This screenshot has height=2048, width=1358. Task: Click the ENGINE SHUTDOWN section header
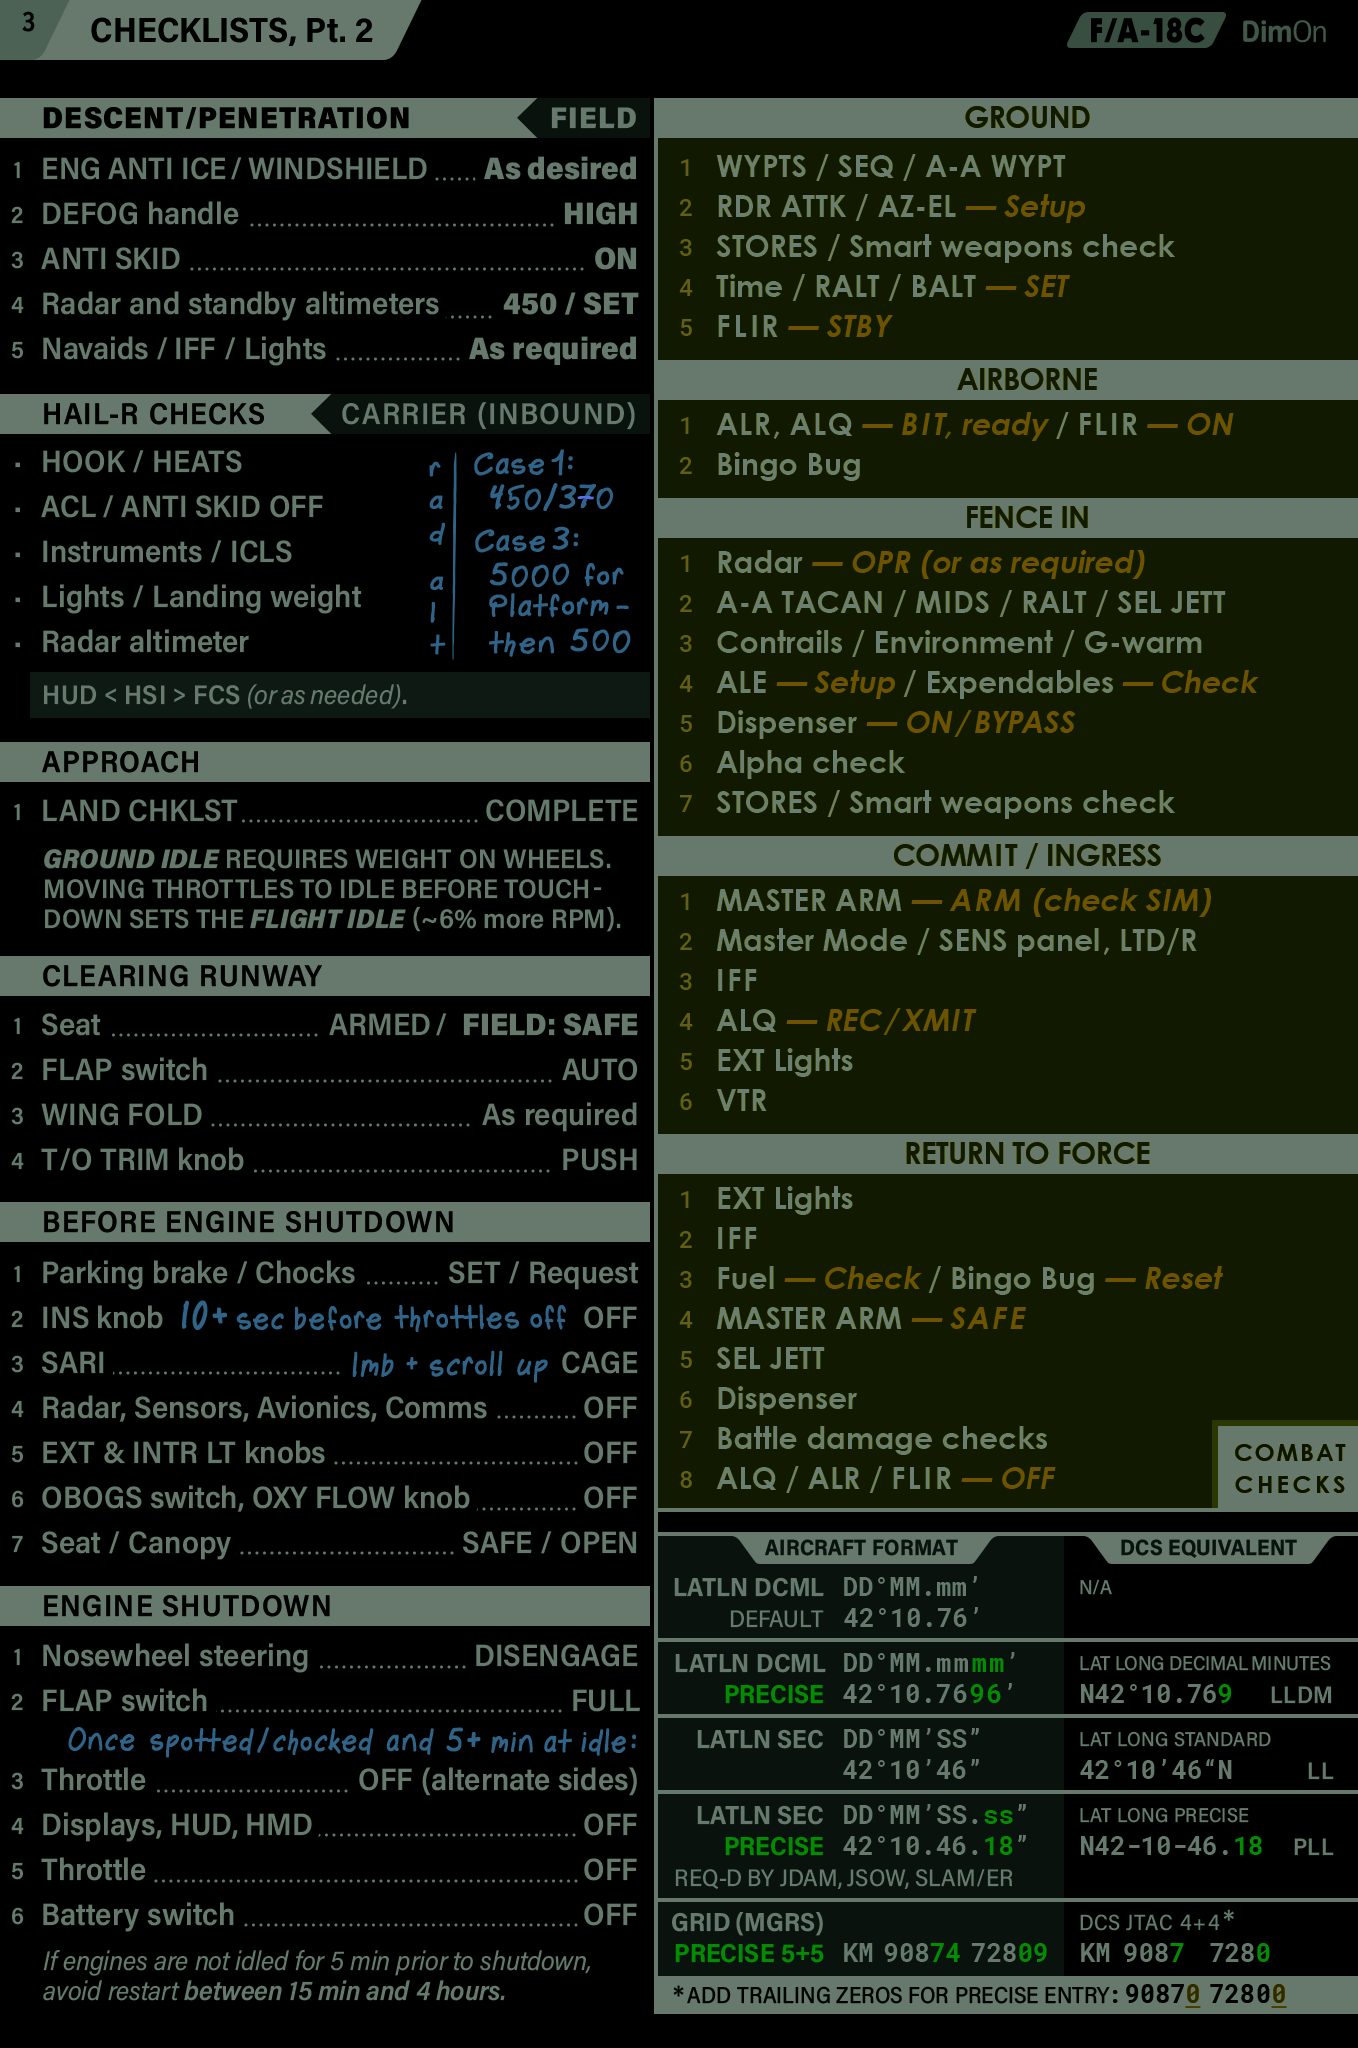186,1606
